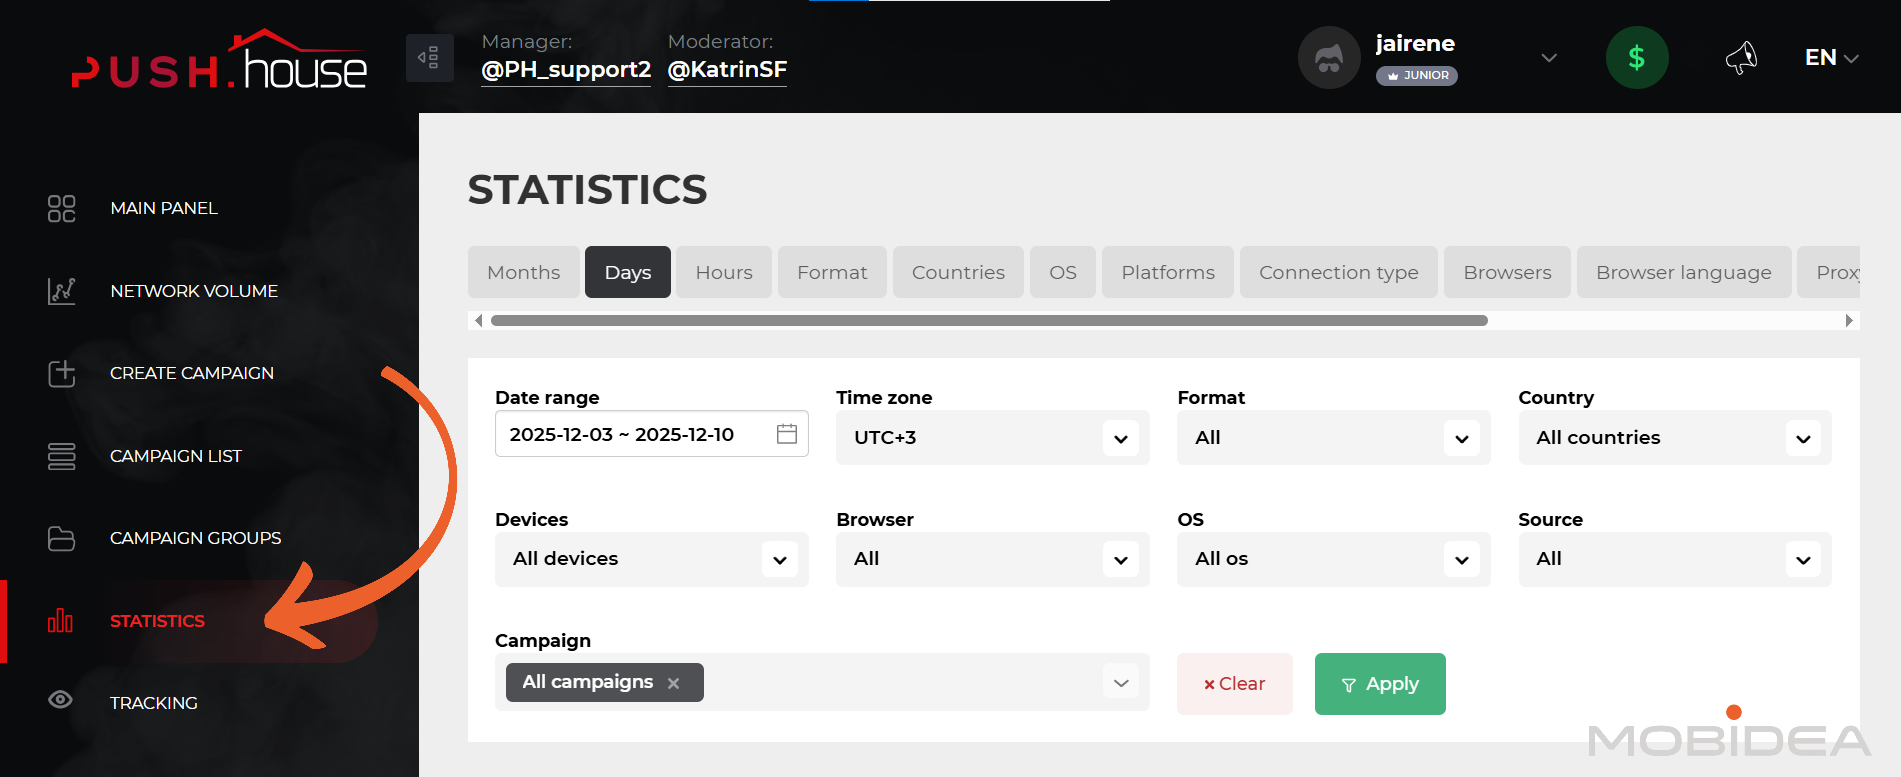The height and width of the screenshot is (777, 1901).
Task: Click the Create Campaign plus icon
Action: (61, 373)
